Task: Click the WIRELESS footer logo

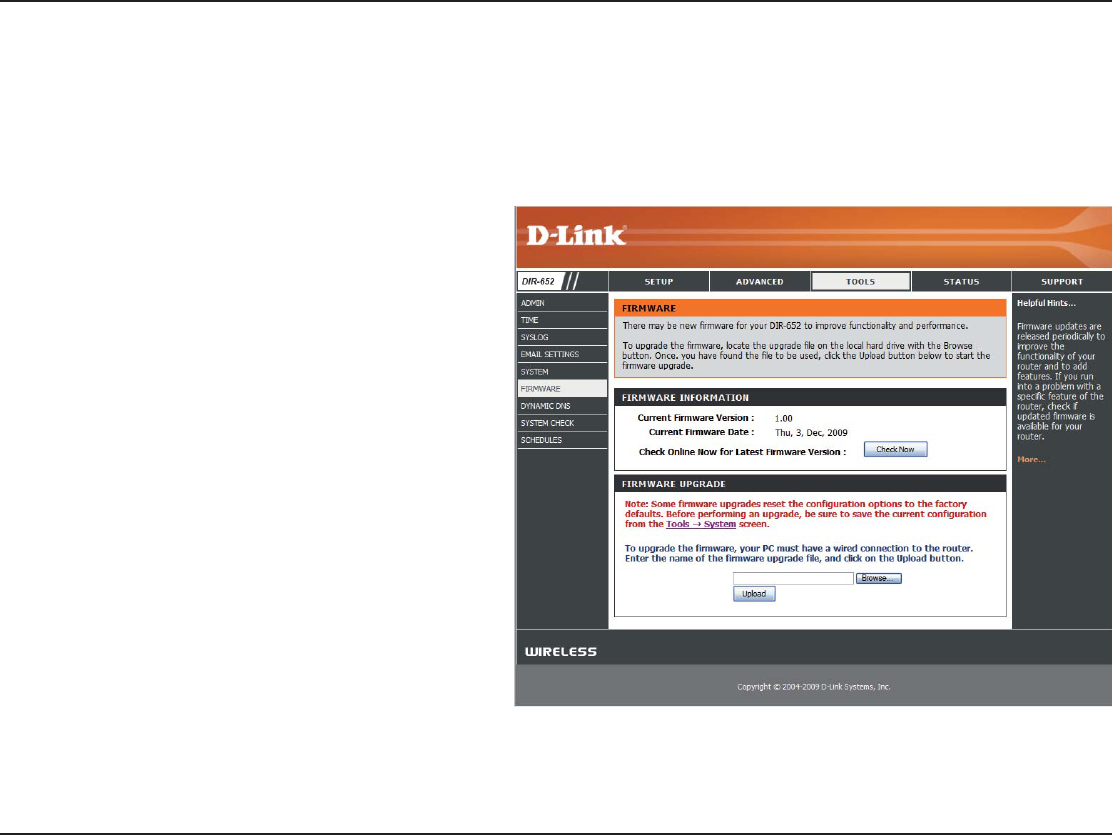Action: [560, 651]
